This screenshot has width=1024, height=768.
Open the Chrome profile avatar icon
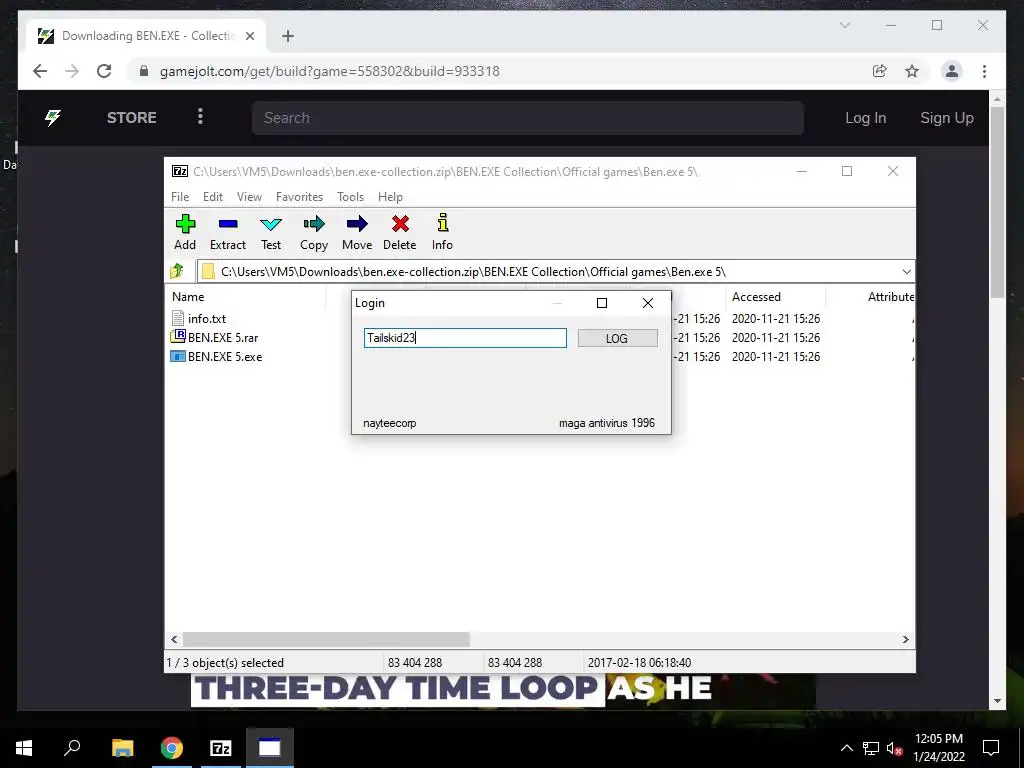point(952,71)
